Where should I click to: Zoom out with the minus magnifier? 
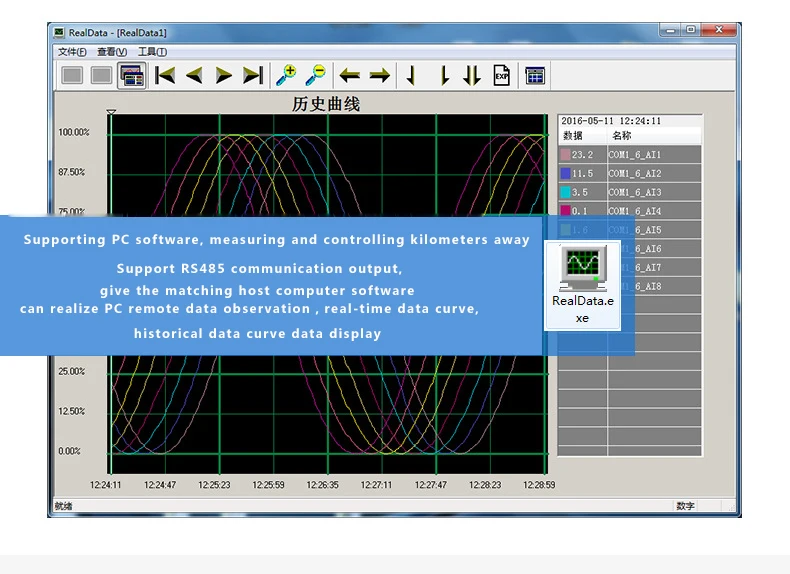pos(316,76)
